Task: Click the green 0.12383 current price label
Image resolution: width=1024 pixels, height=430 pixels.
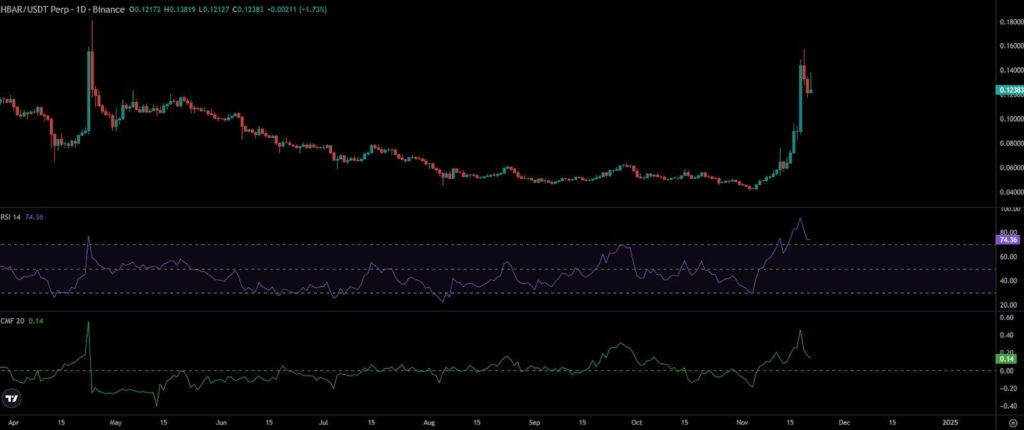Action: coord(1009,90)
